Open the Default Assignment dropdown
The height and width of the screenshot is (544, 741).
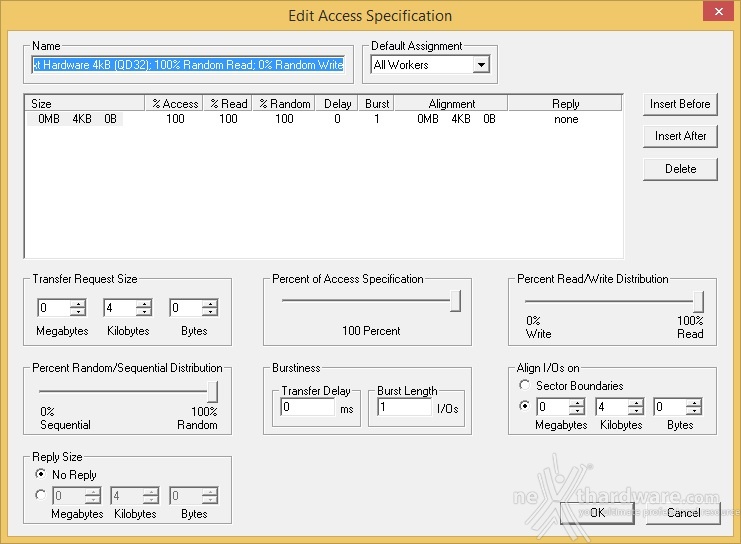click(x=481, y=65)
